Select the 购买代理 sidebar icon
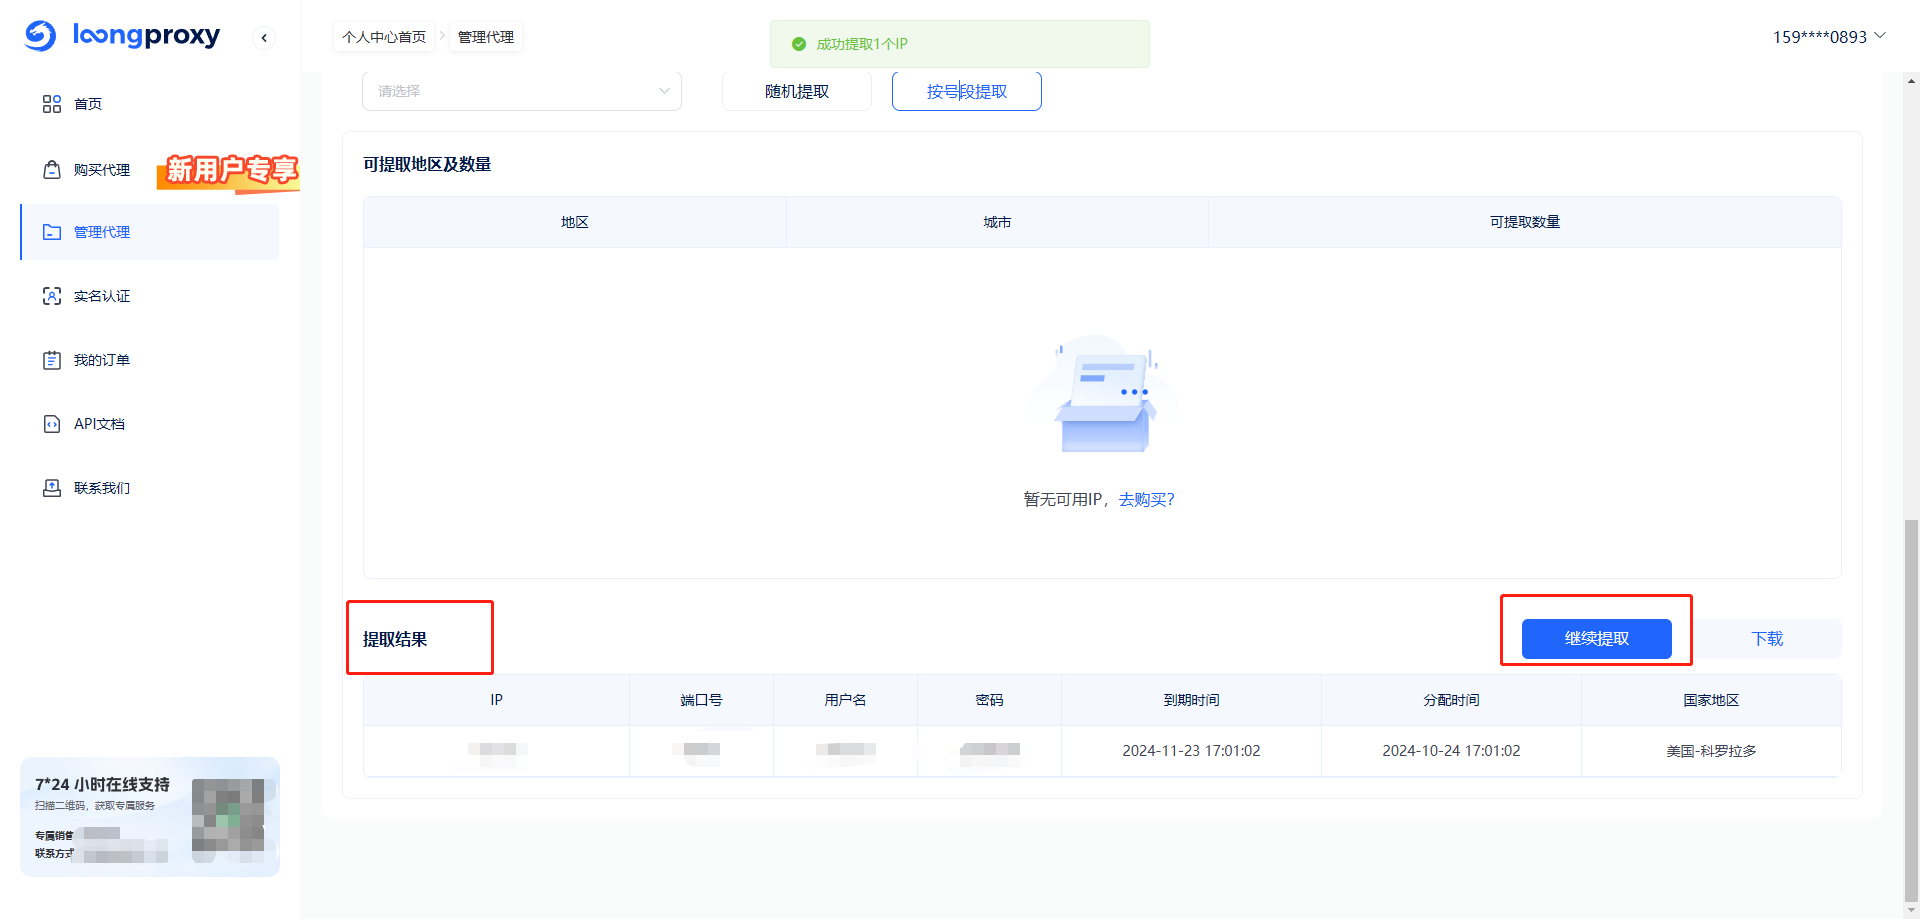Image resolution: width=1920 pixels, height=919 pixels. click(52, 169)
